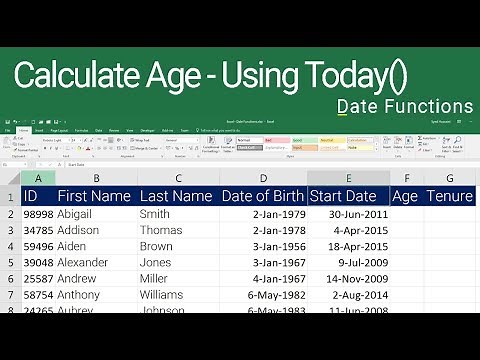
Task: Copy the selected cells
Action: [x=19, y=144]
